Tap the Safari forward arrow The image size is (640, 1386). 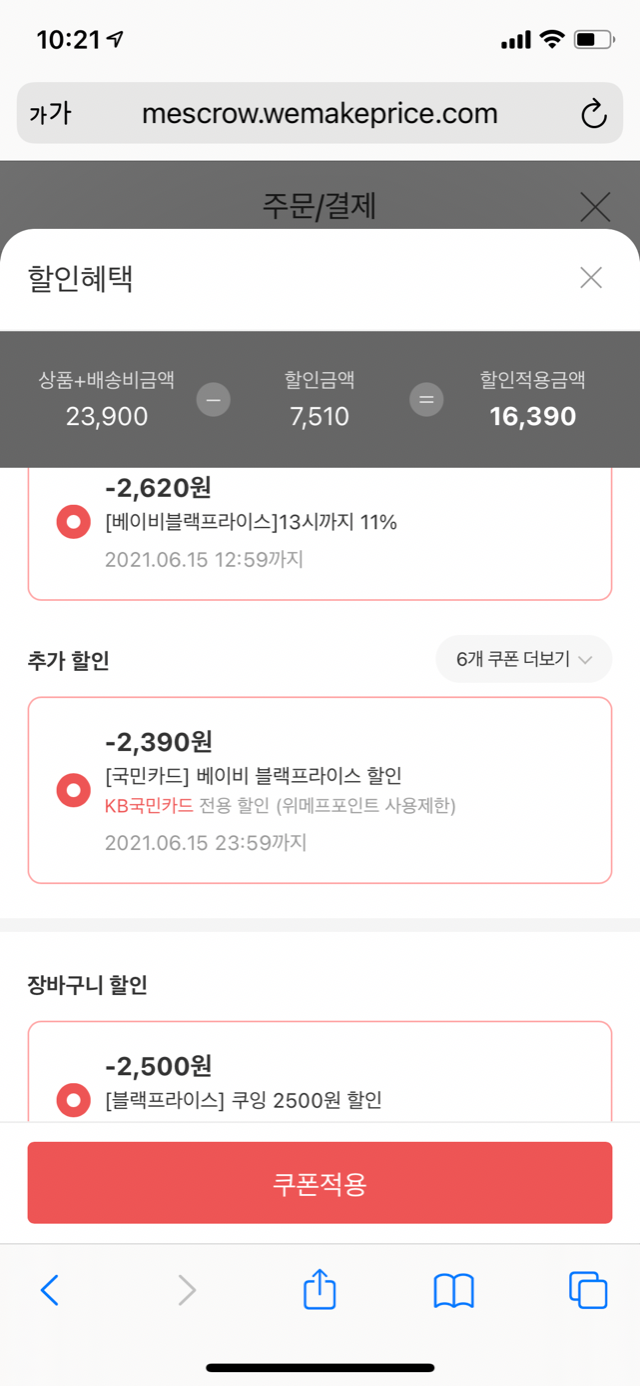[187, 1290]
